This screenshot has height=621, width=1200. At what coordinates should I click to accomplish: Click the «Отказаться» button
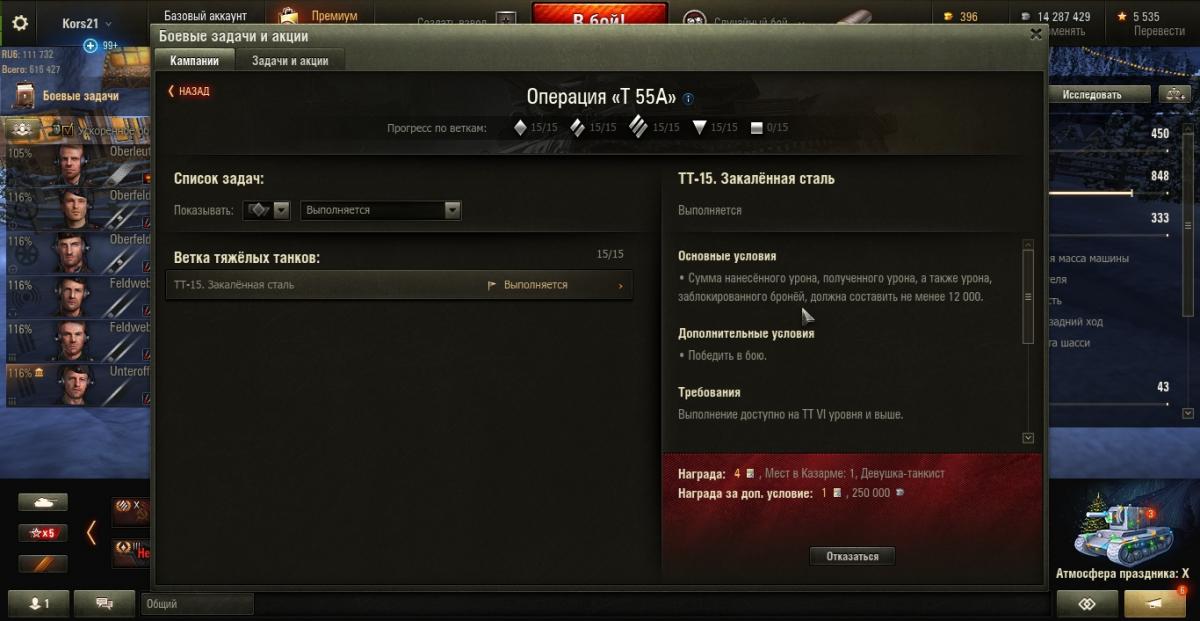pos(852,556)
